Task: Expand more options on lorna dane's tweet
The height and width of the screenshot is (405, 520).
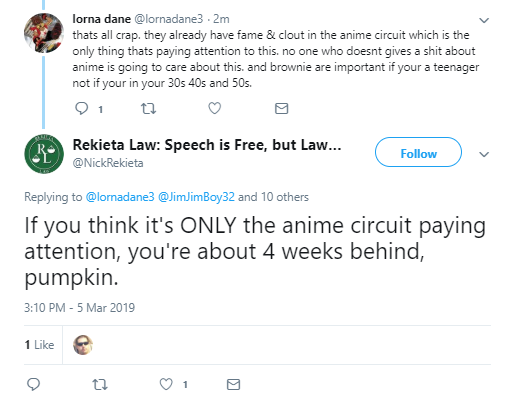Action: pos(484,20)
